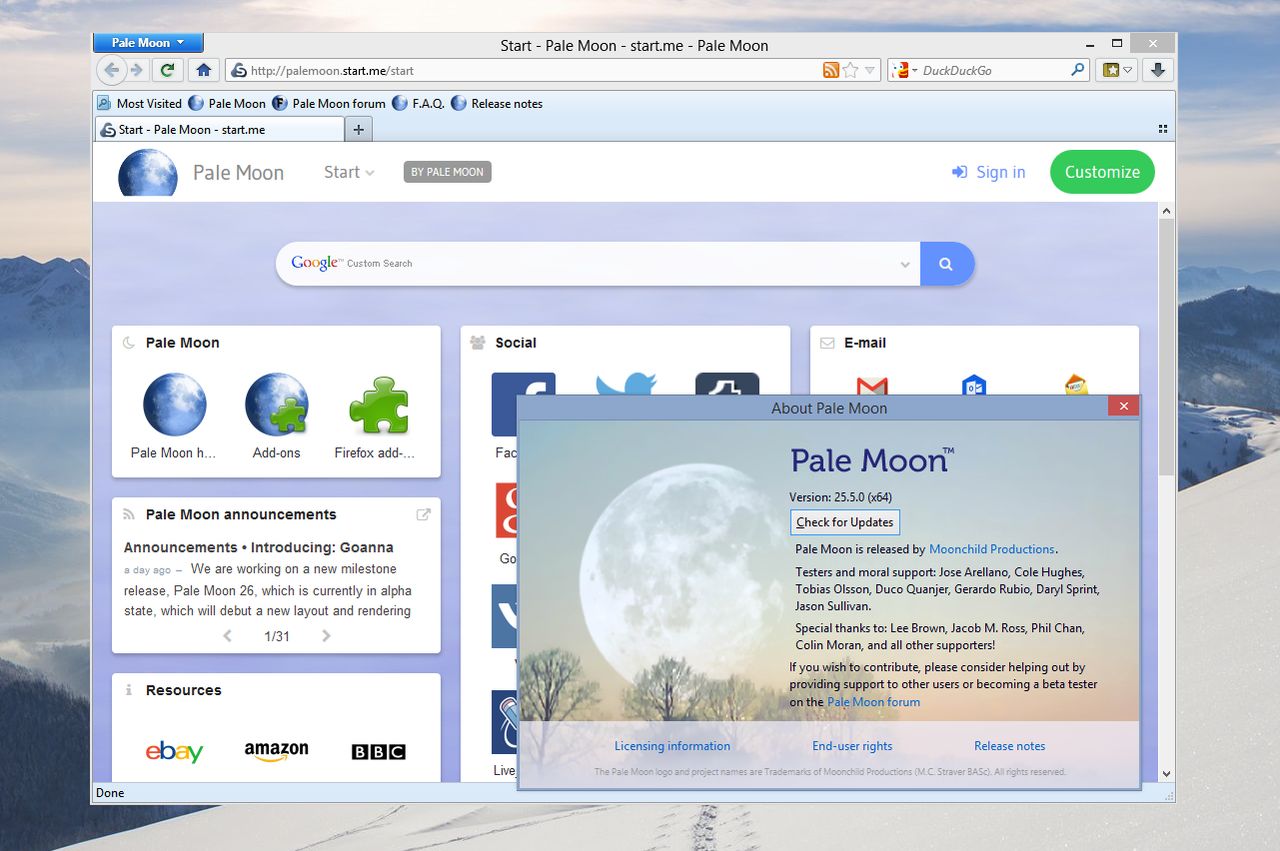Open the bookmark star dropdown arrow

[x=870, y=70]
